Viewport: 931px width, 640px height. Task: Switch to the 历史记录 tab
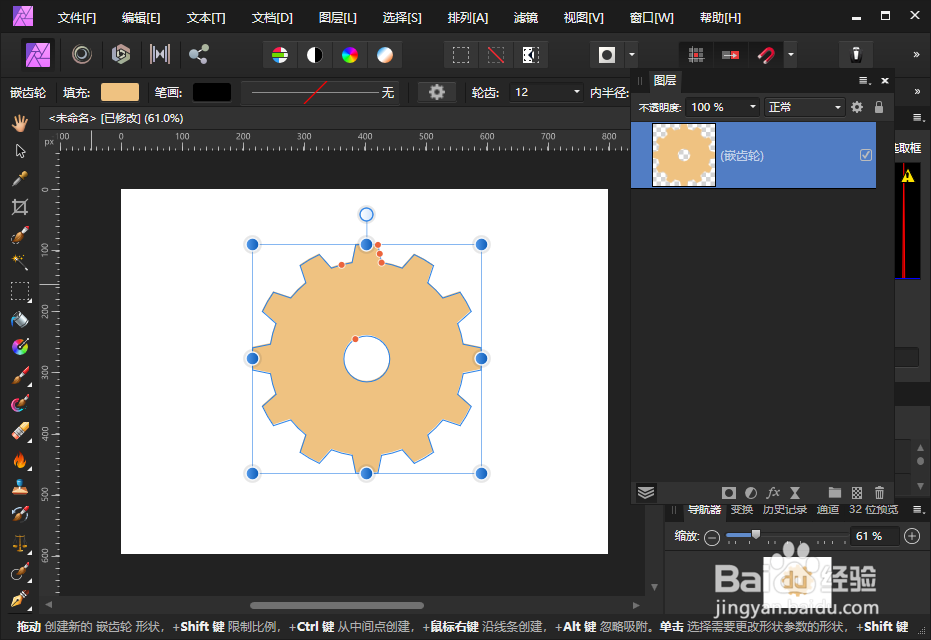(x=787, y=509)
